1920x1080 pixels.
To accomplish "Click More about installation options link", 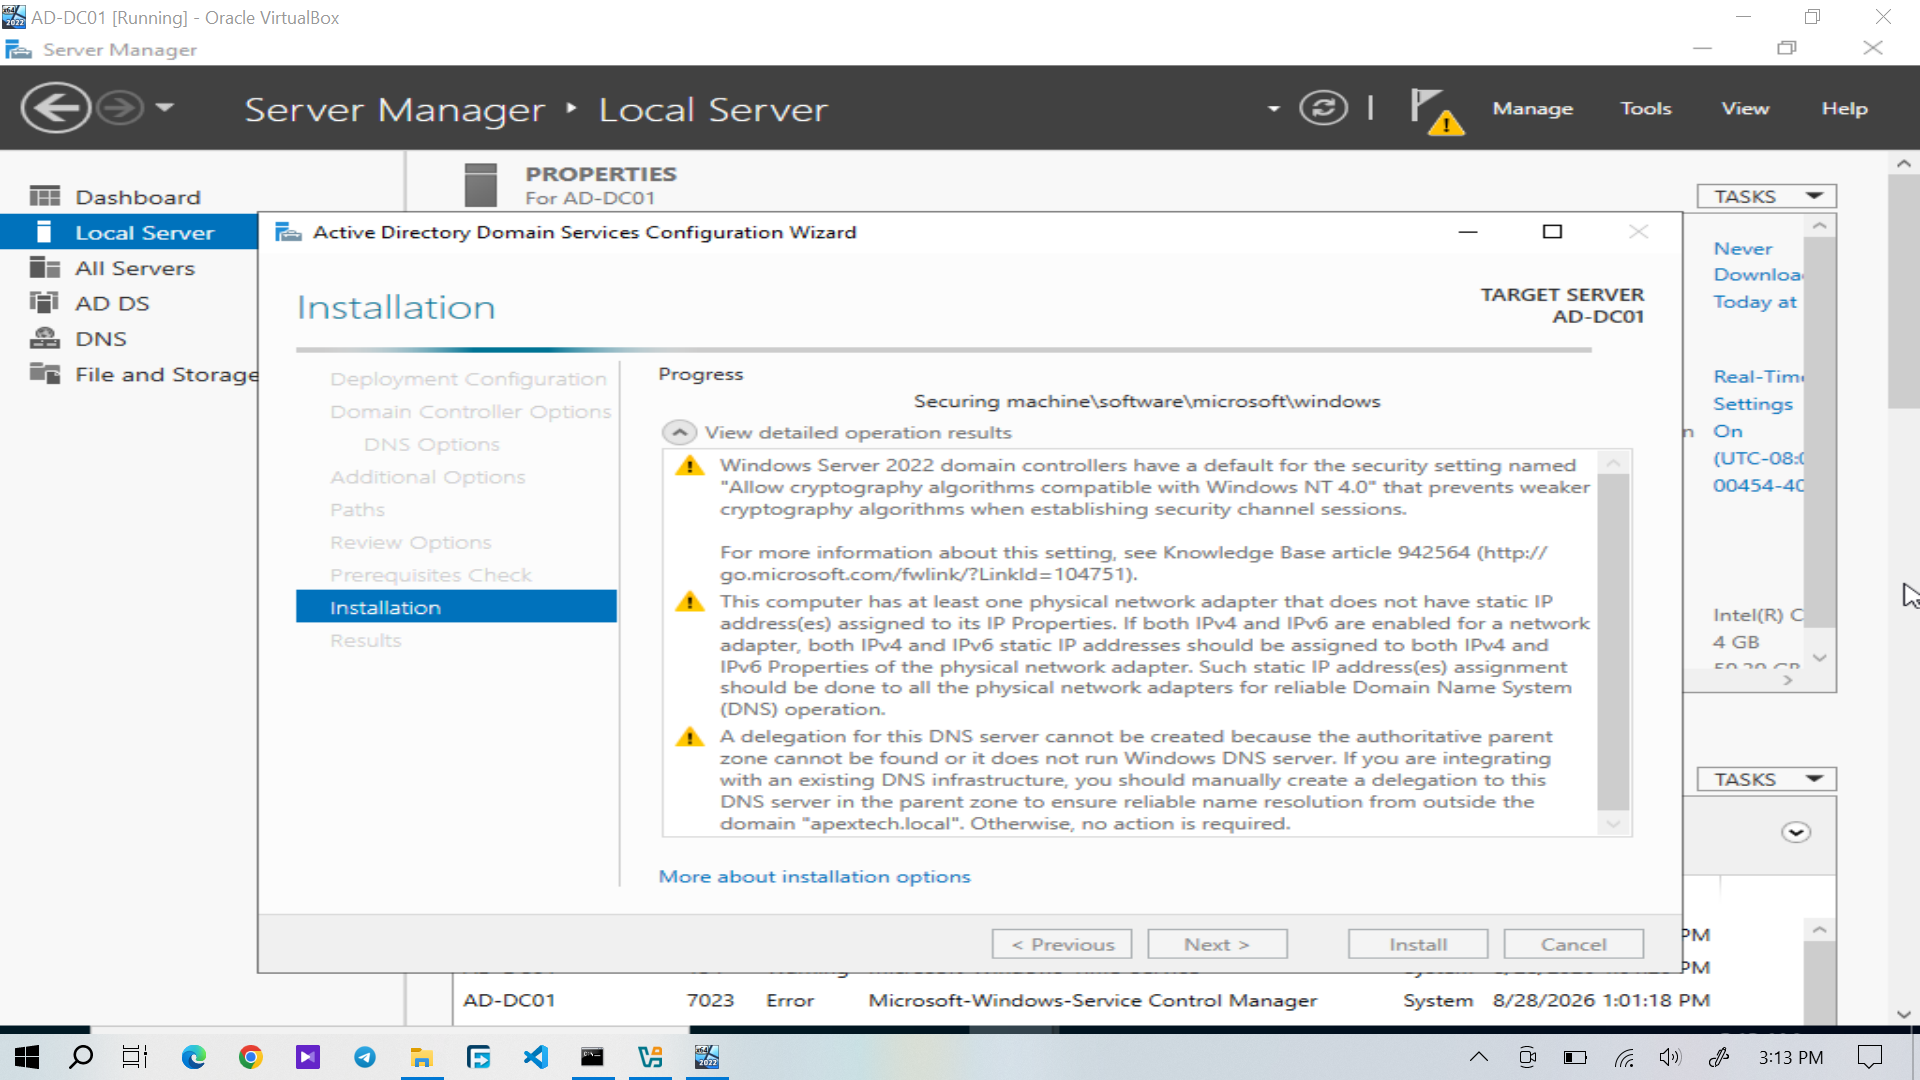I will 814,876.
